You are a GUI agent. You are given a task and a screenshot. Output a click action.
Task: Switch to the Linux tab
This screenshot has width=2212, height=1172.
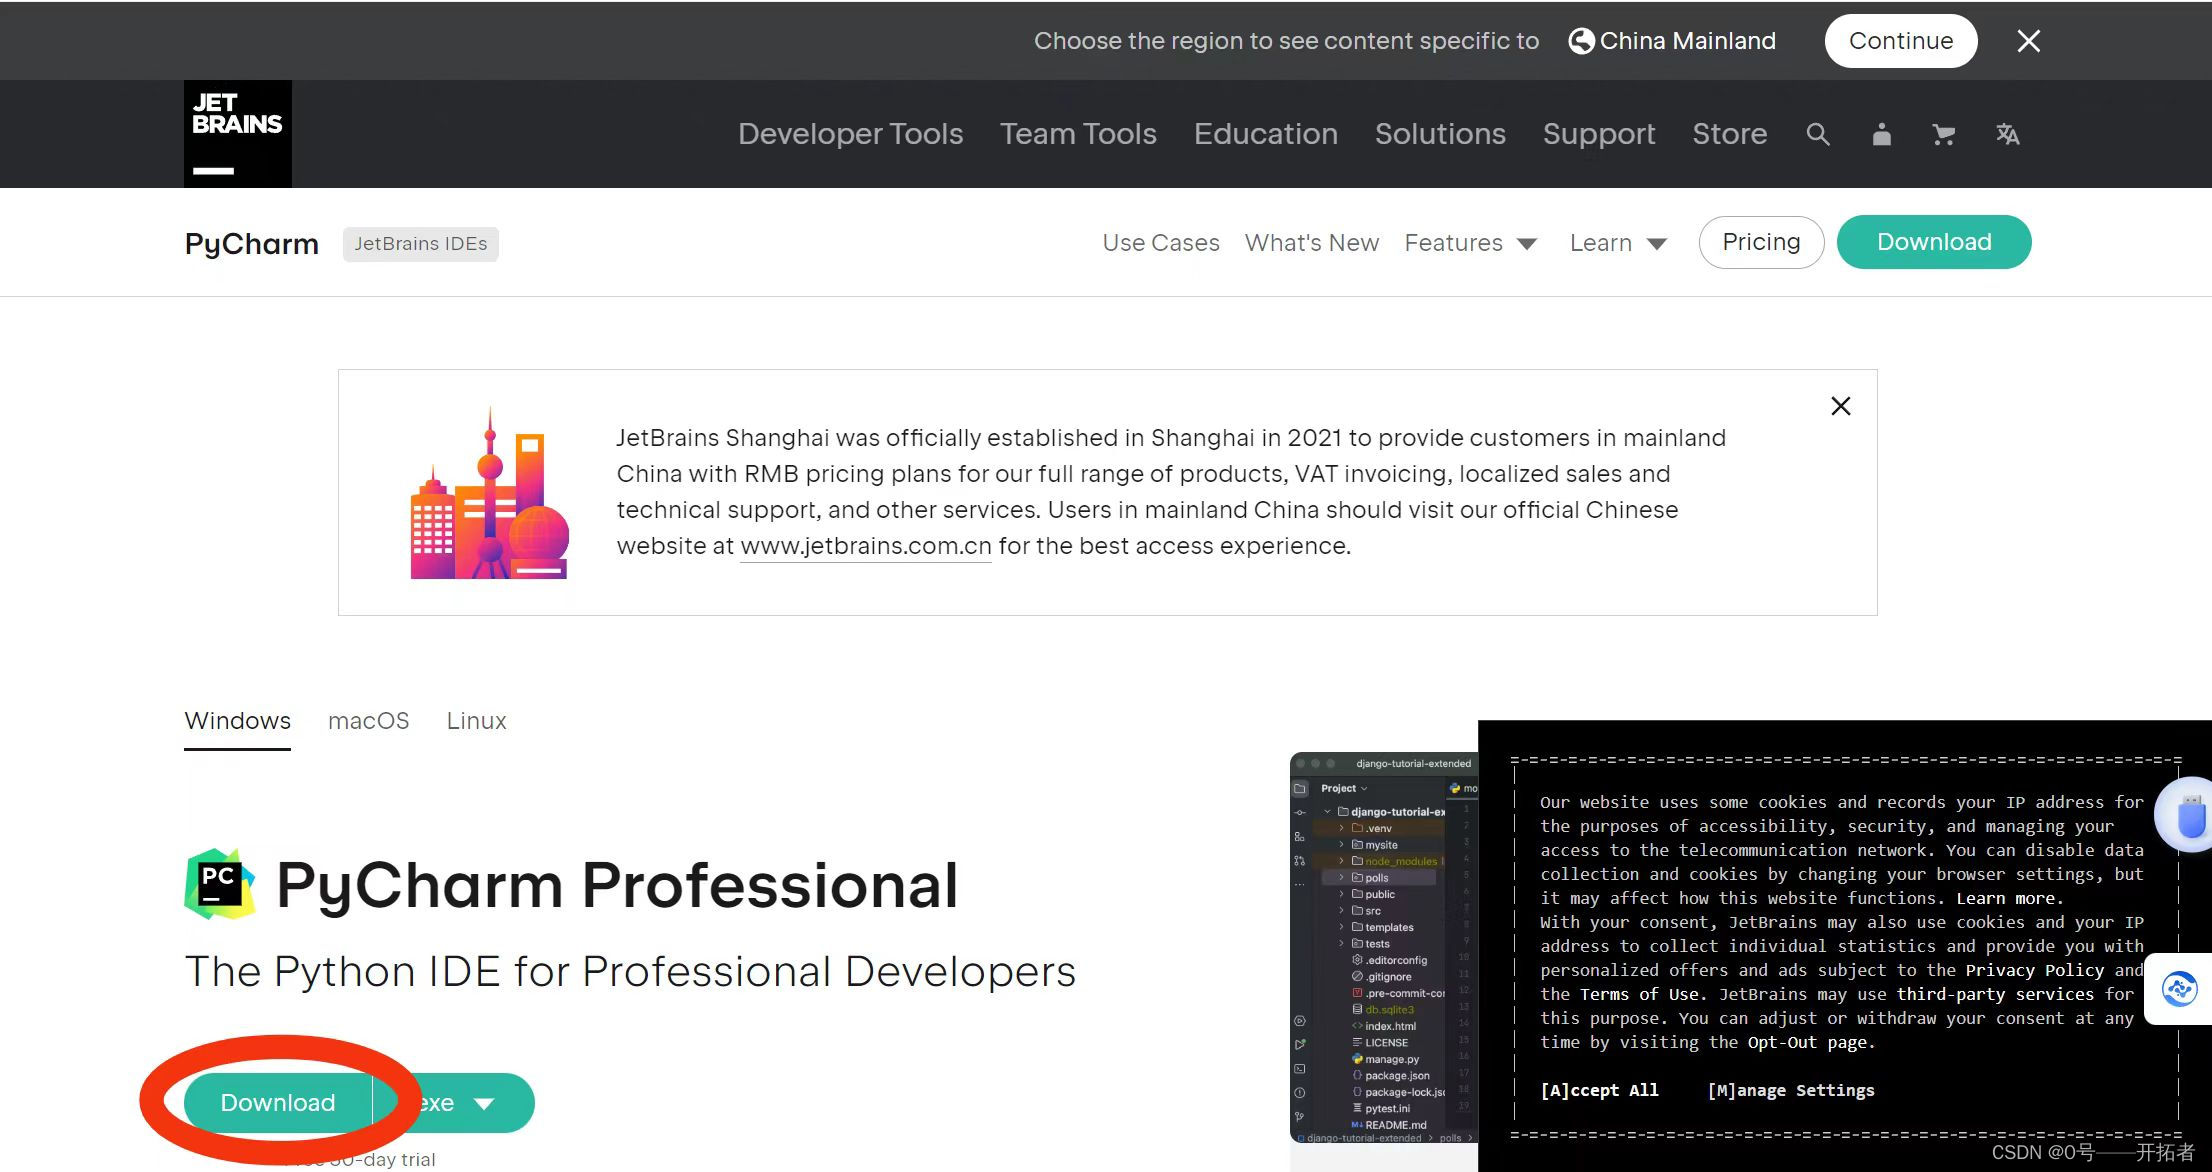pyautogui.click(x=476, y=720)
